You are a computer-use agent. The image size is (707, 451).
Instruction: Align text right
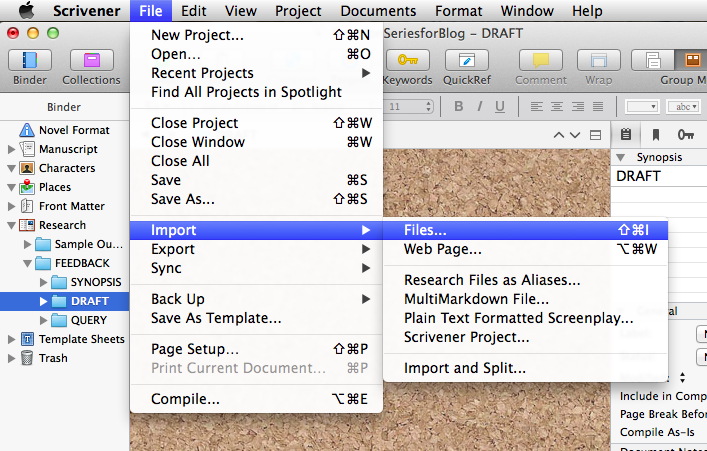click(578, 106)
